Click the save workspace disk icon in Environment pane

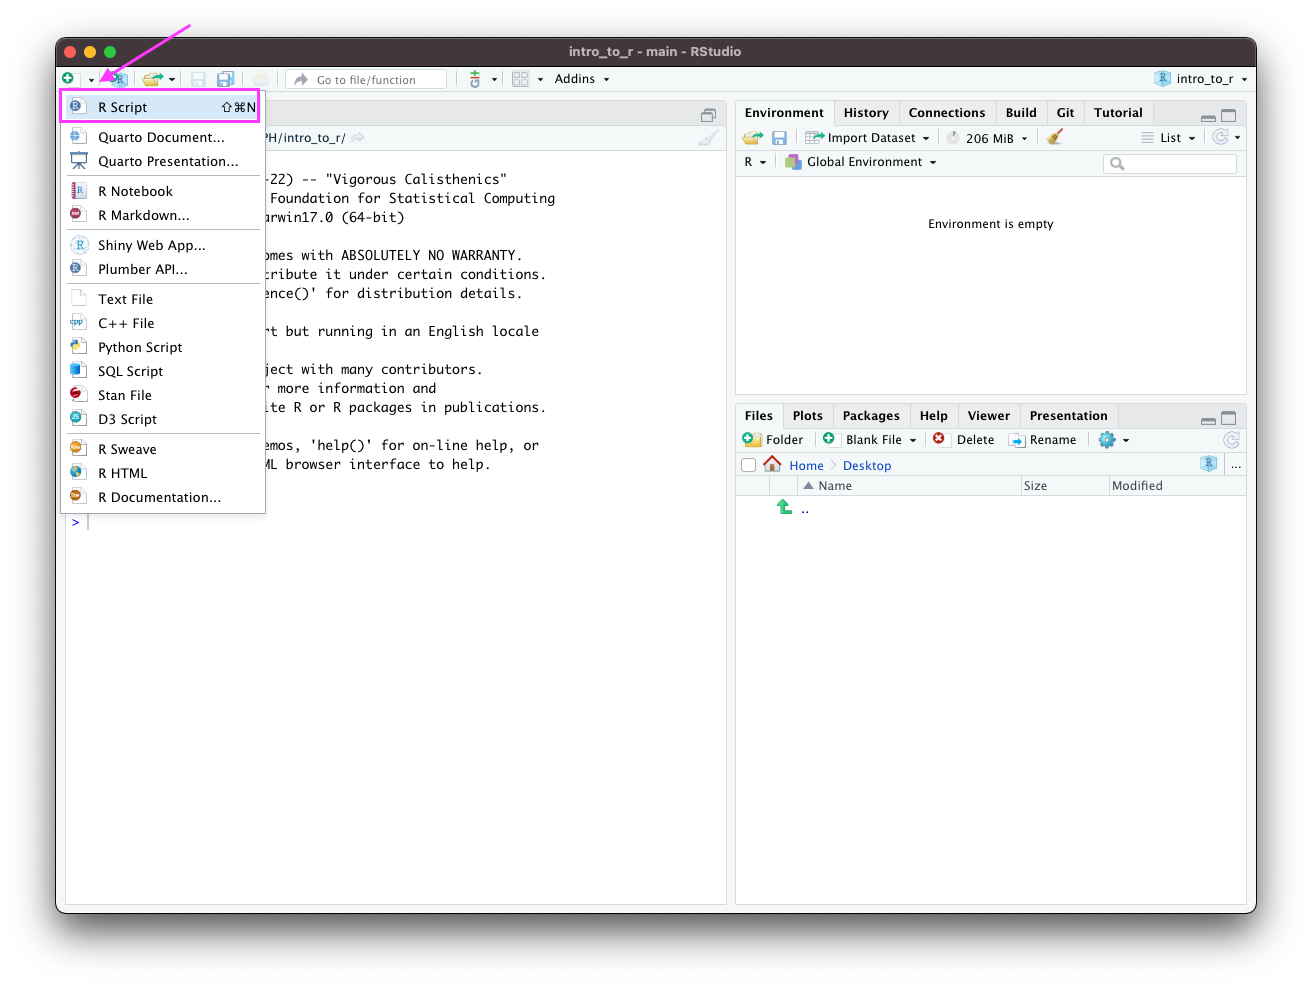tap(780, 138)
